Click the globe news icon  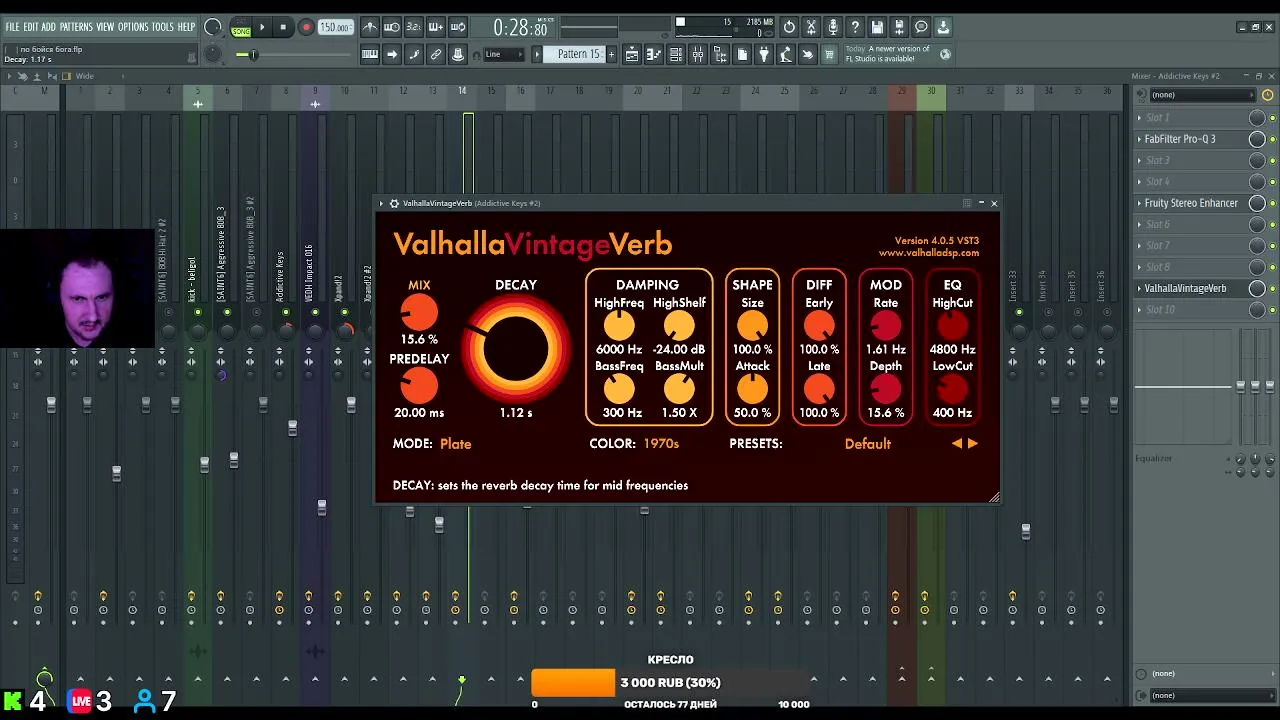pyautogui.click(x=945, y=54)
